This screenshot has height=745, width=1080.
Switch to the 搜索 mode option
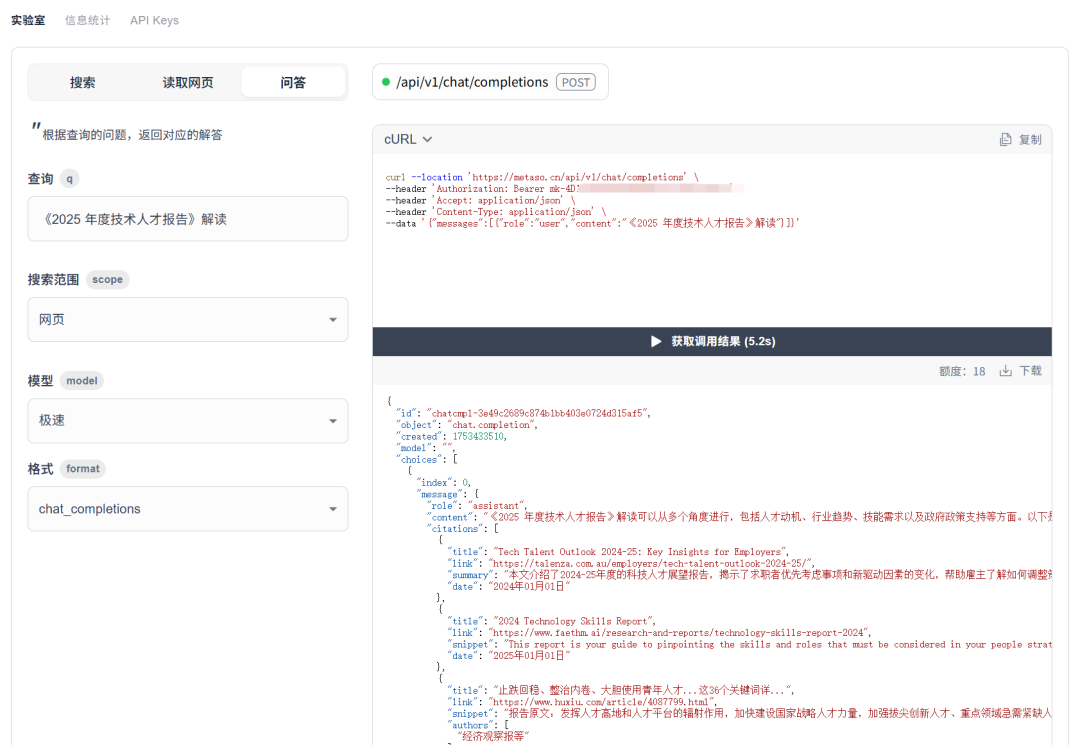pyautogui.click(x=83, y=82)
